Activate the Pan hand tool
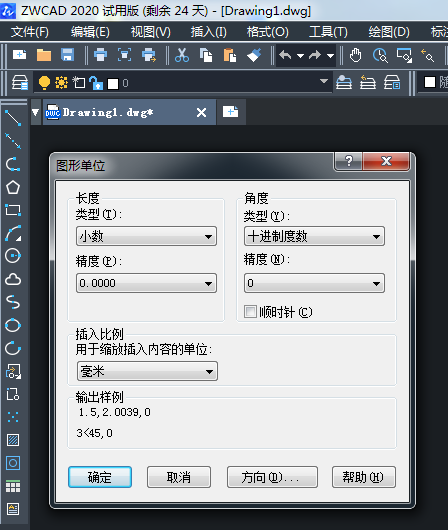This screenshot has height=530, width=448. tap(355, 55)
